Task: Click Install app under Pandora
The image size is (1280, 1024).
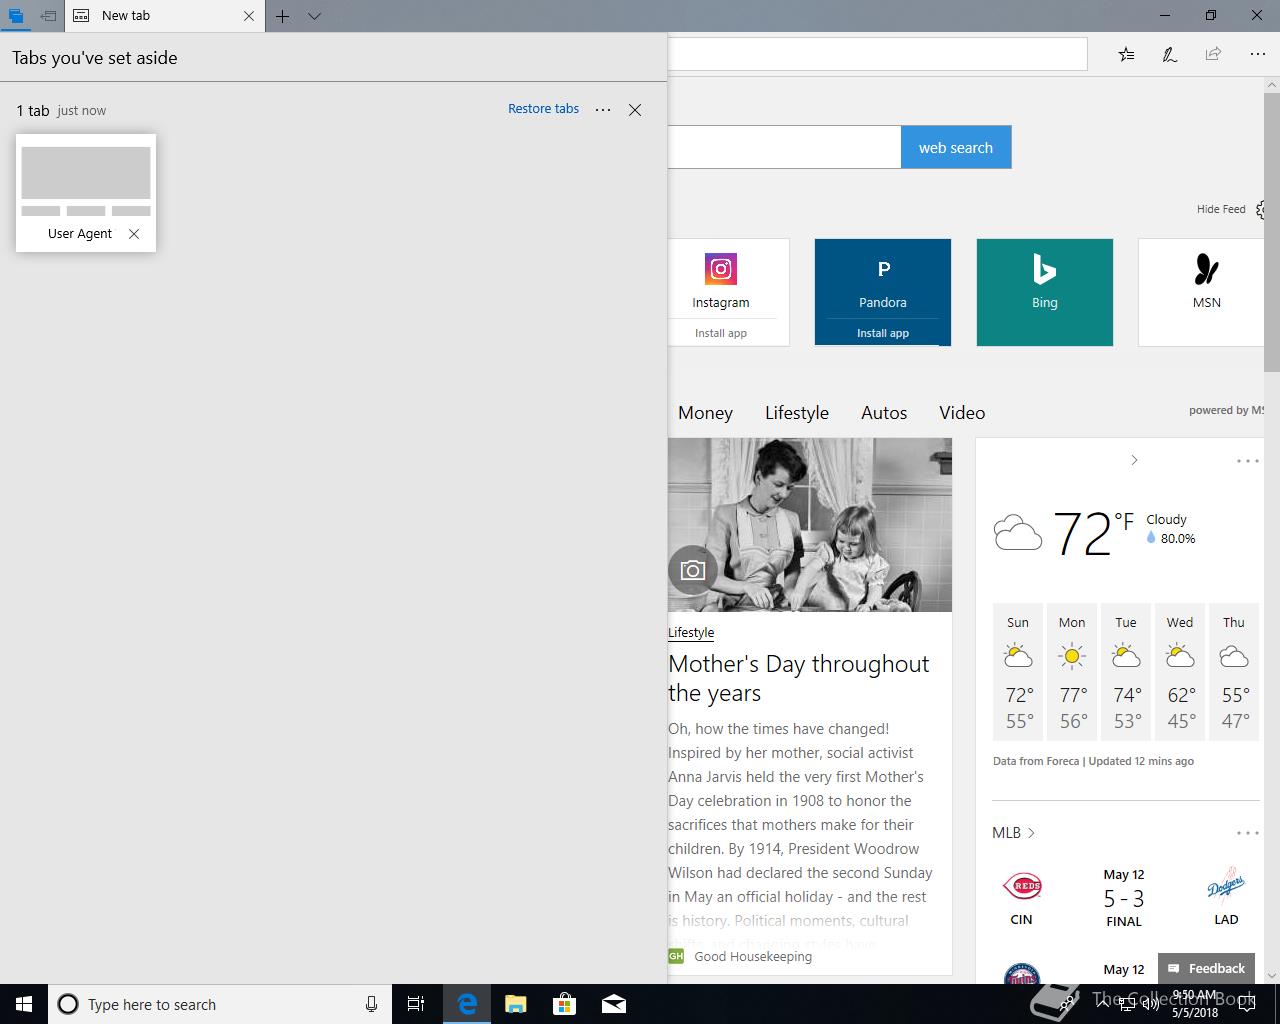Action: (x=883, y=333)
